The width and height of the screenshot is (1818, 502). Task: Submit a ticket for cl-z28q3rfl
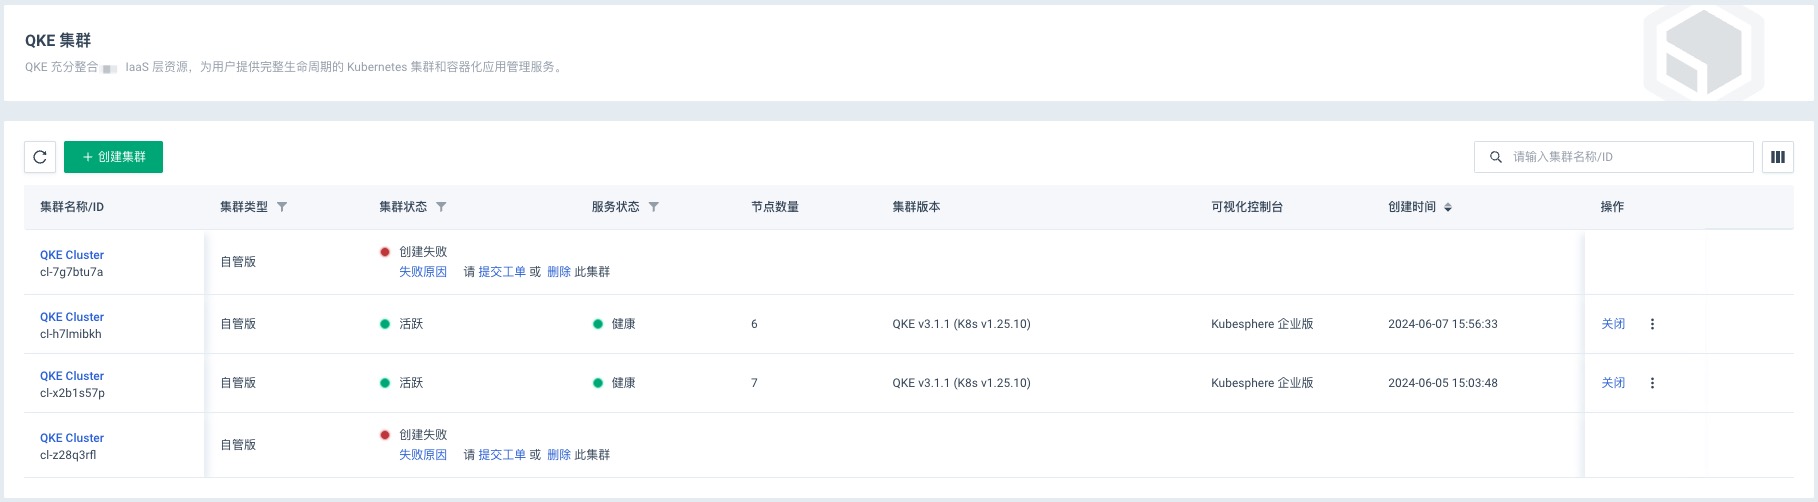pyautogui.click(x=502, y=455)
